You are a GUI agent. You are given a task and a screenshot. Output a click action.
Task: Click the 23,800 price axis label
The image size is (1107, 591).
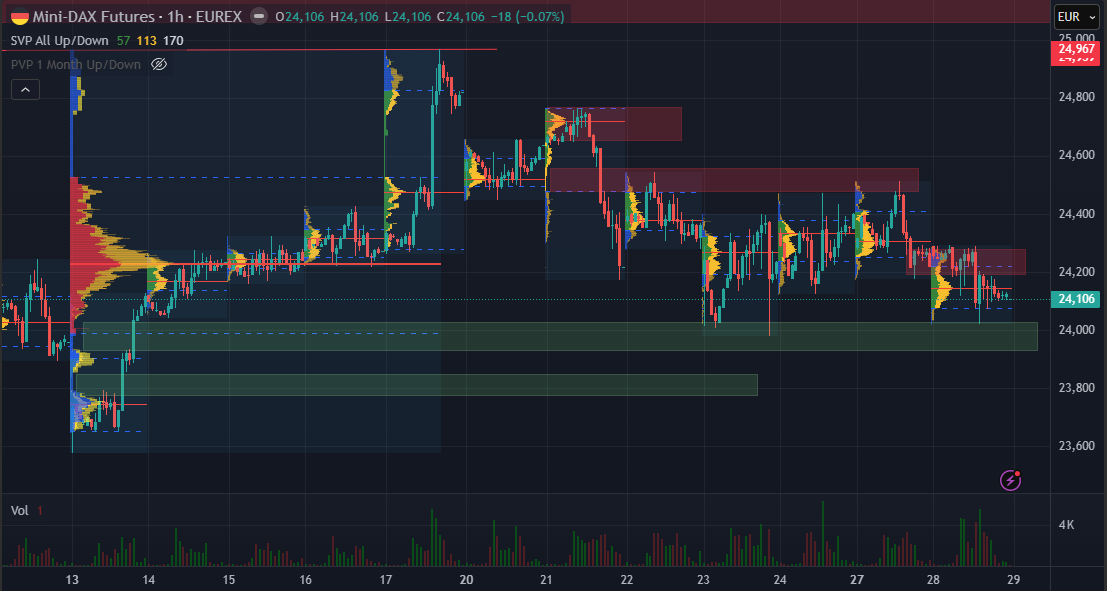click(x=1077, y=388)
